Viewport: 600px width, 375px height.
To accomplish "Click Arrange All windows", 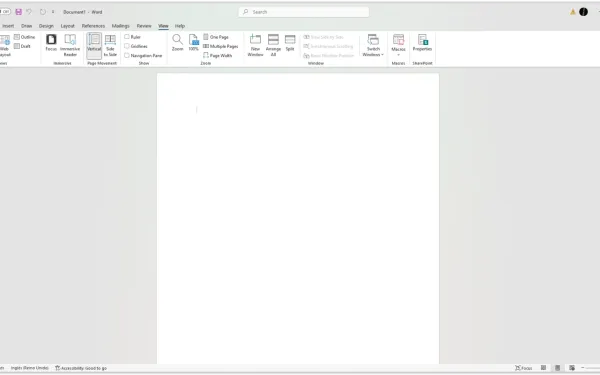I will coord(273,46).
